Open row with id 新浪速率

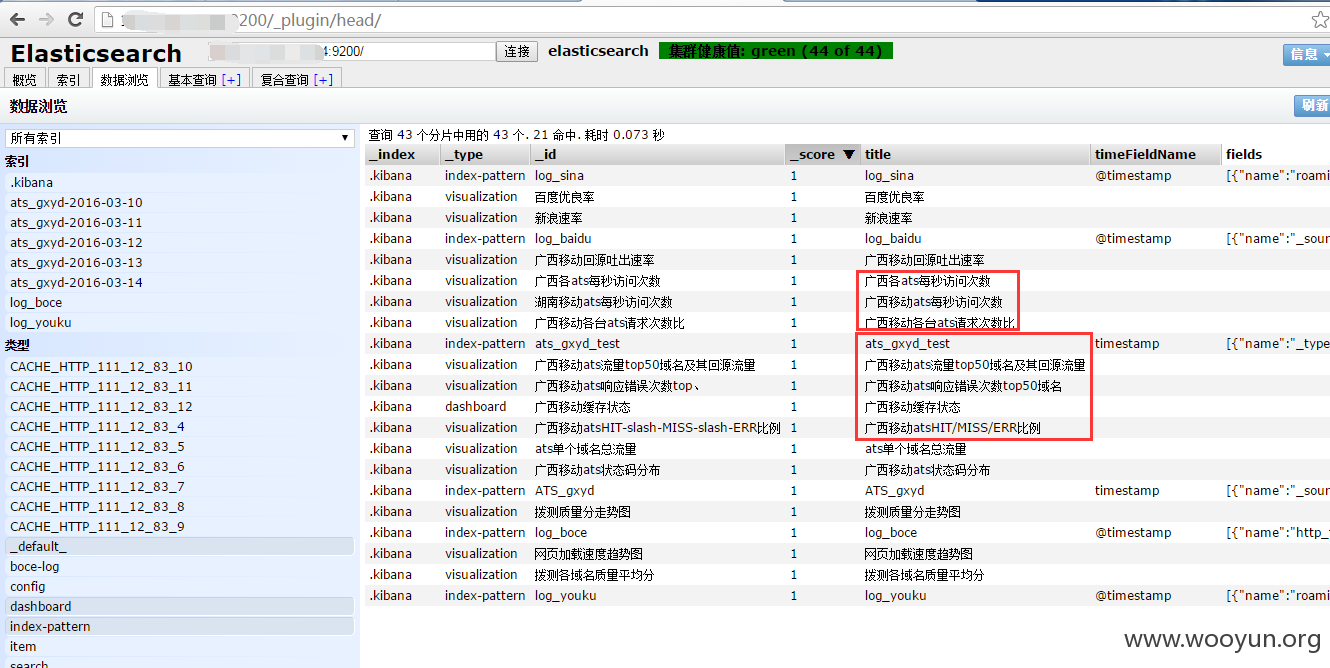coord(848,218)
